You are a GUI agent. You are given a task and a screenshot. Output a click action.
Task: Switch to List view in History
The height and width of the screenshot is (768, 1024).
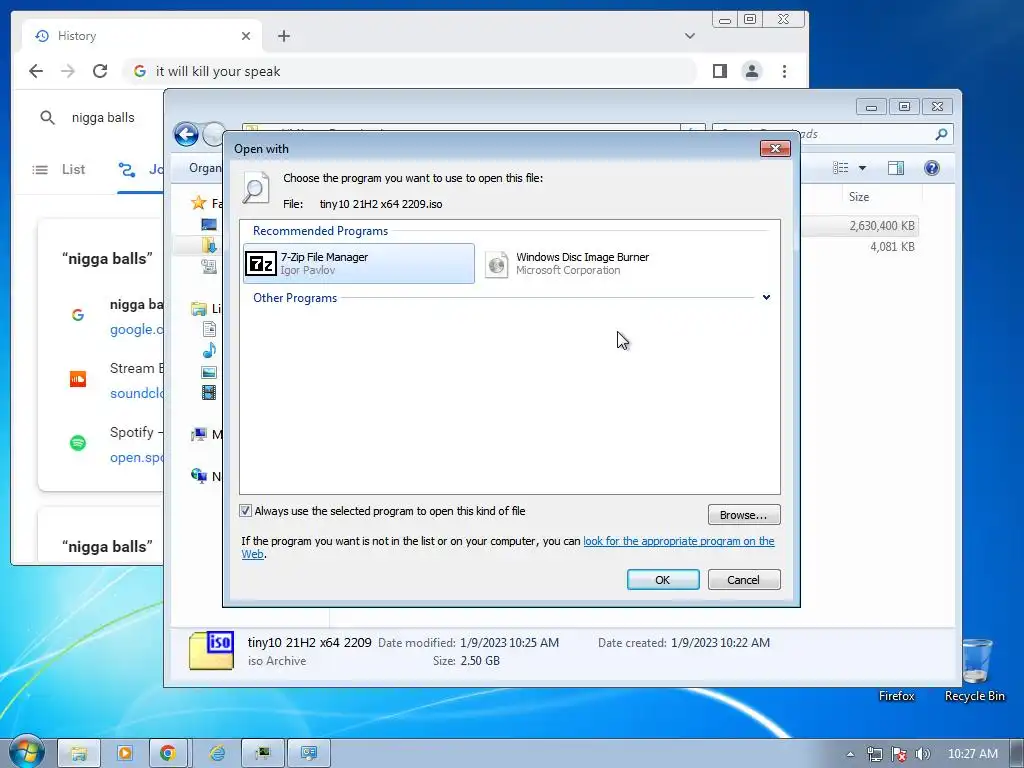click(x=59, y=169)
